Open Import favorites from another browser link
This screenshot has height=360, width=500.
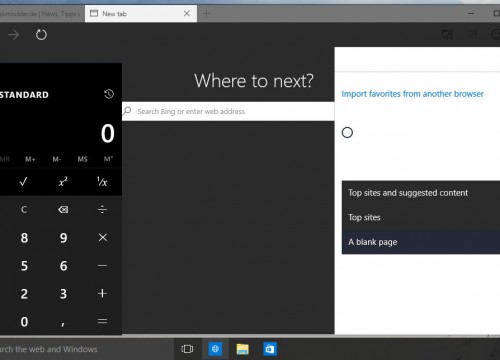(412, 94)
